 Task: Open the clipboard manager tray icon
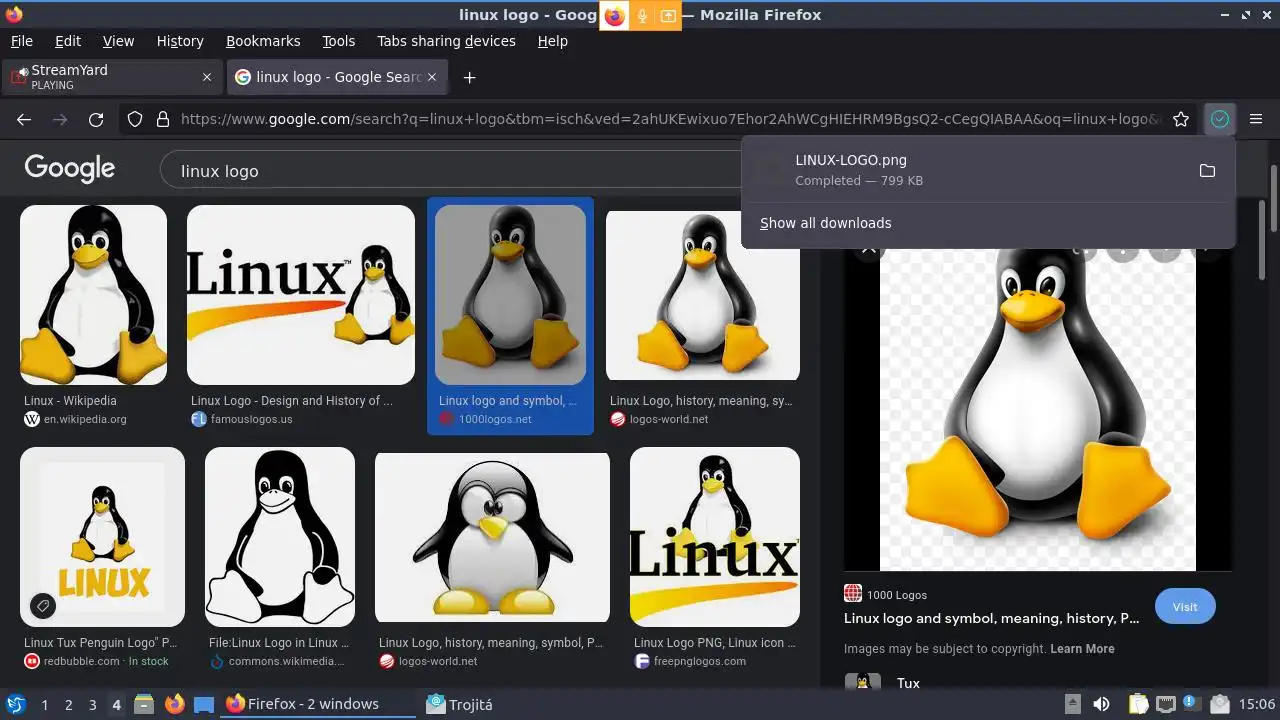[1138, 704]
